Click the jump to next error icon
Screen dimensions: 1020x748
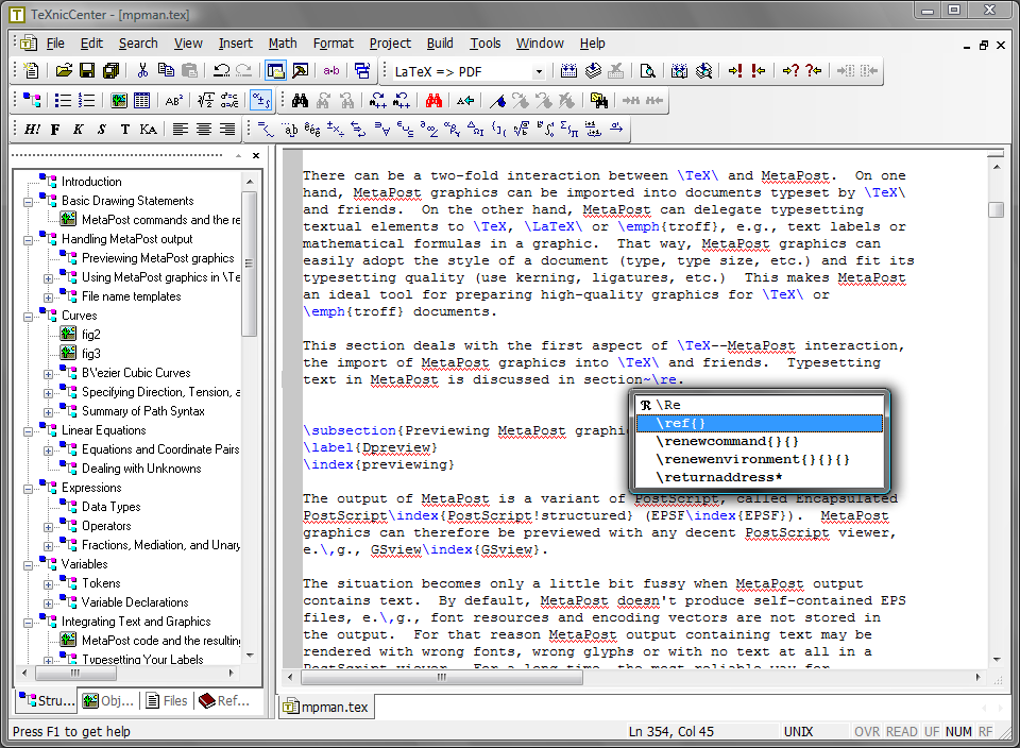coord(736,71)
